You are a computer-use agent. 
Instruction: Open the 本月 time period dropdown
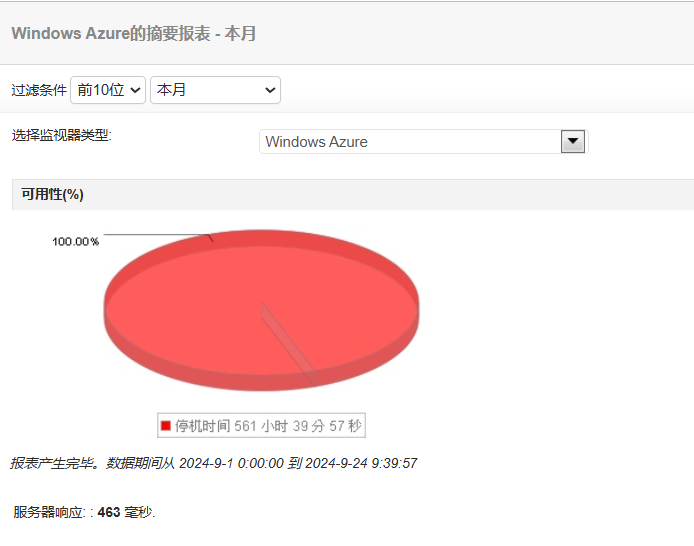tap(216, 90)
